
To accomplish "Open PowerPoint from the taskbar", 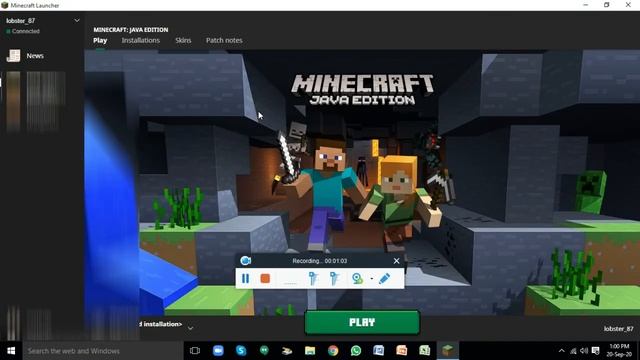I will 402,350.
